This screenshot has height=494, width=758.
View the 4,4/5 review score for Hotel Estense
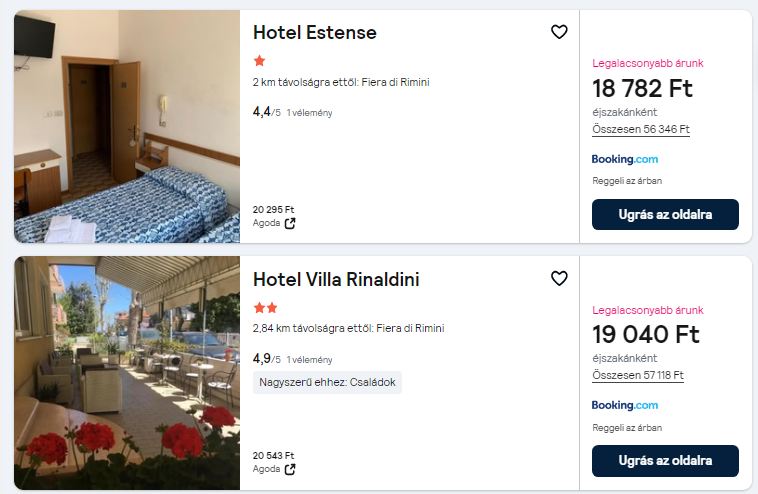266,112
